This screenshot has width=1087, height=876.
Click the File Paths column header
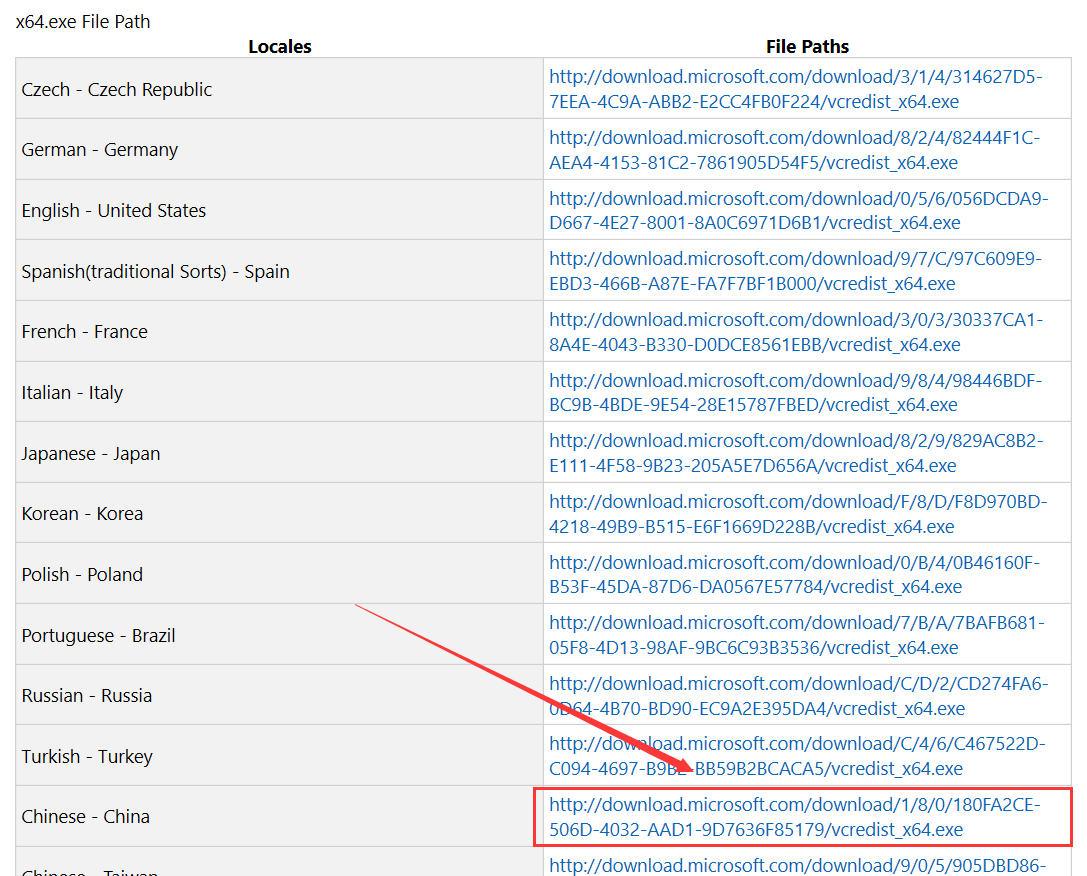click(807, 46)
